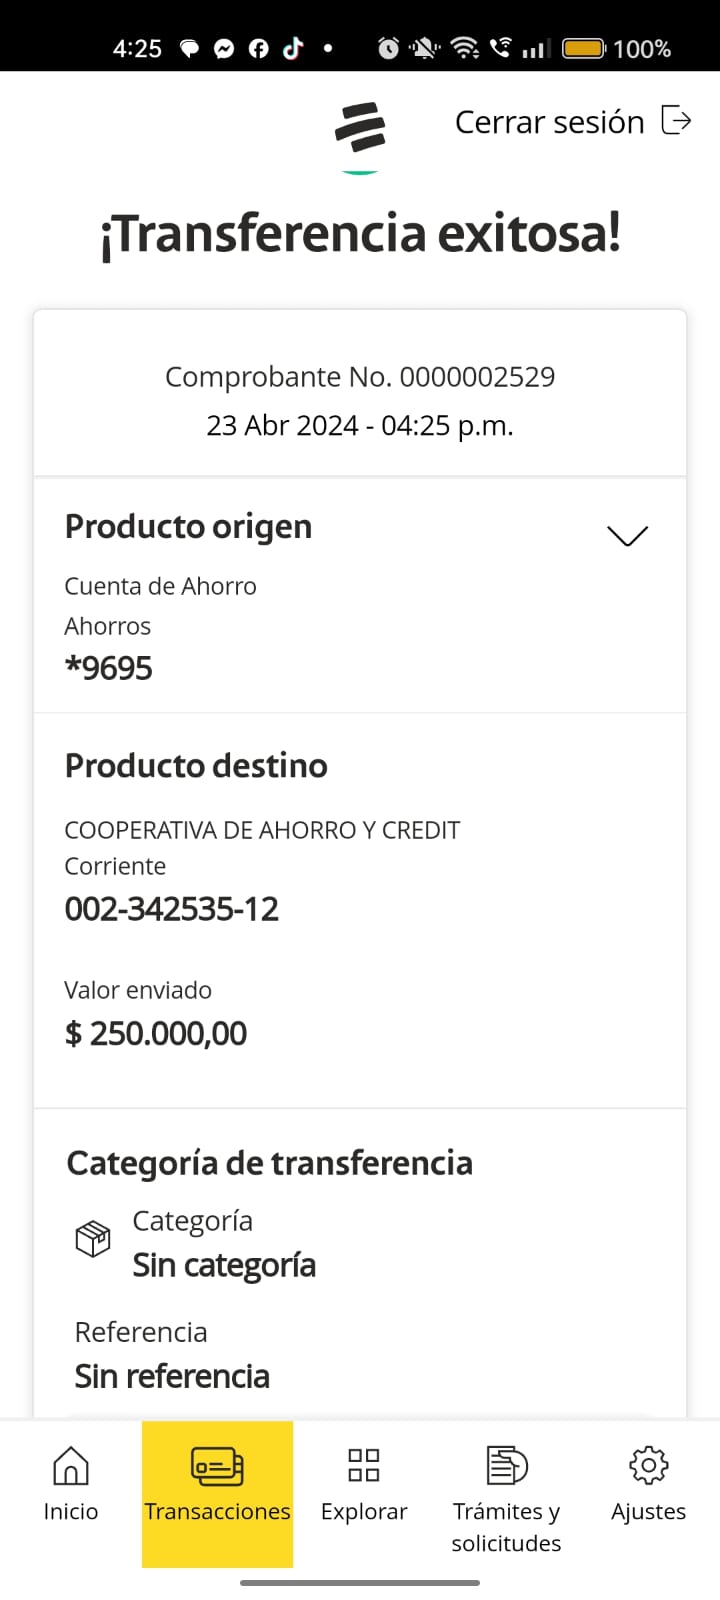This screenshot has height=1600, width=720.
Task: Tap the Trámites y solicitudes document icon
Action: coord(506,1466)
